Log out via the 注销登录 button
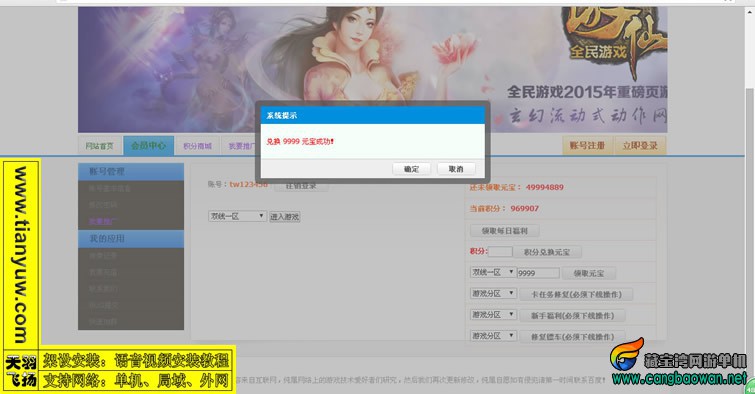The image size is (755, 394). 301,186
